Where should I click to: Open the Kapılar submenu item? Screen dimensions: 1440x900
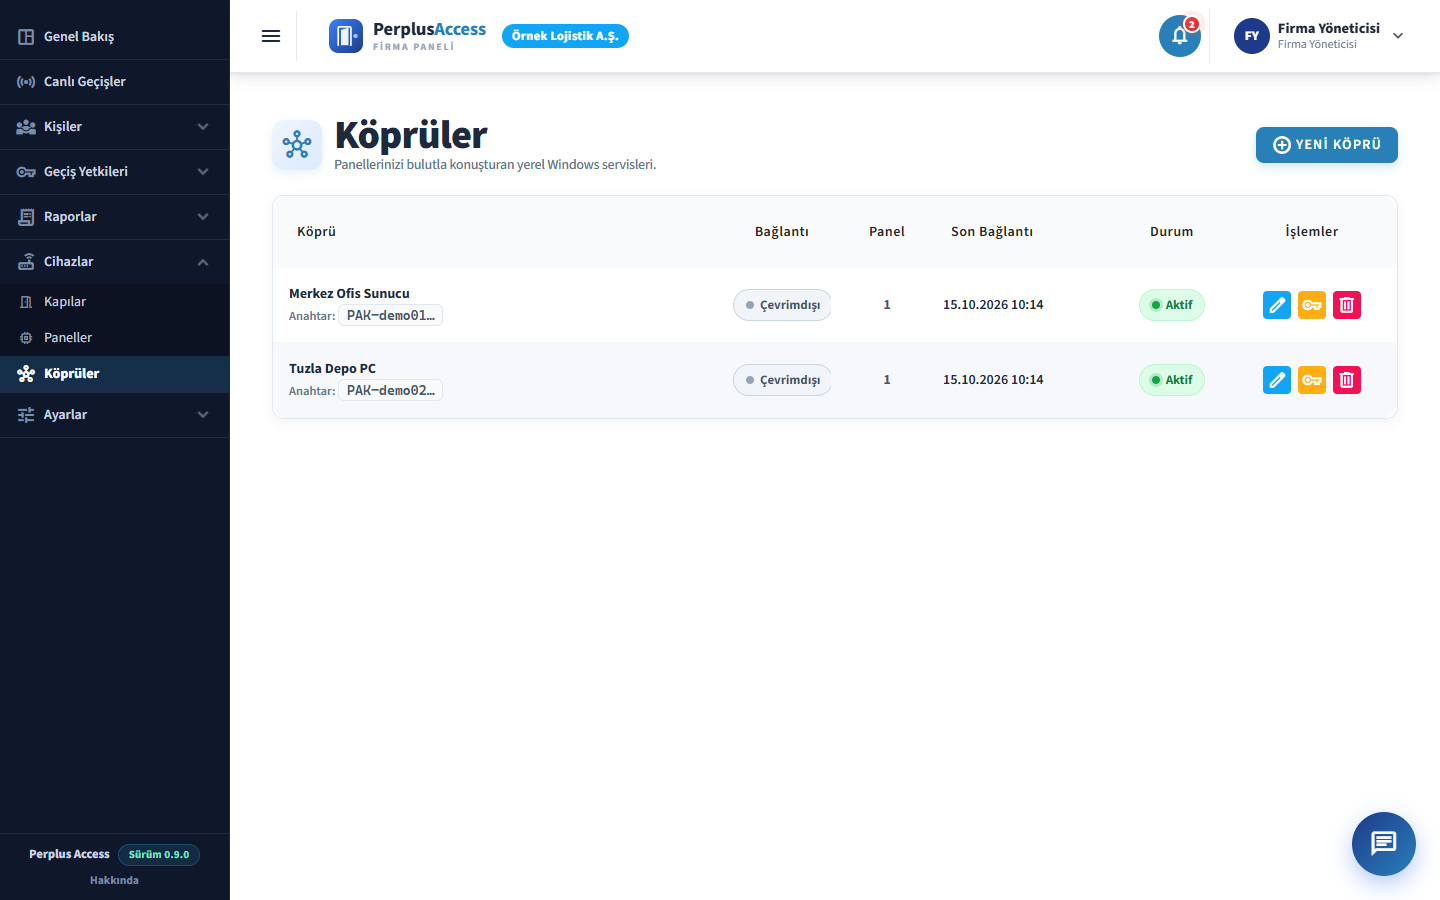coord(115,302)
